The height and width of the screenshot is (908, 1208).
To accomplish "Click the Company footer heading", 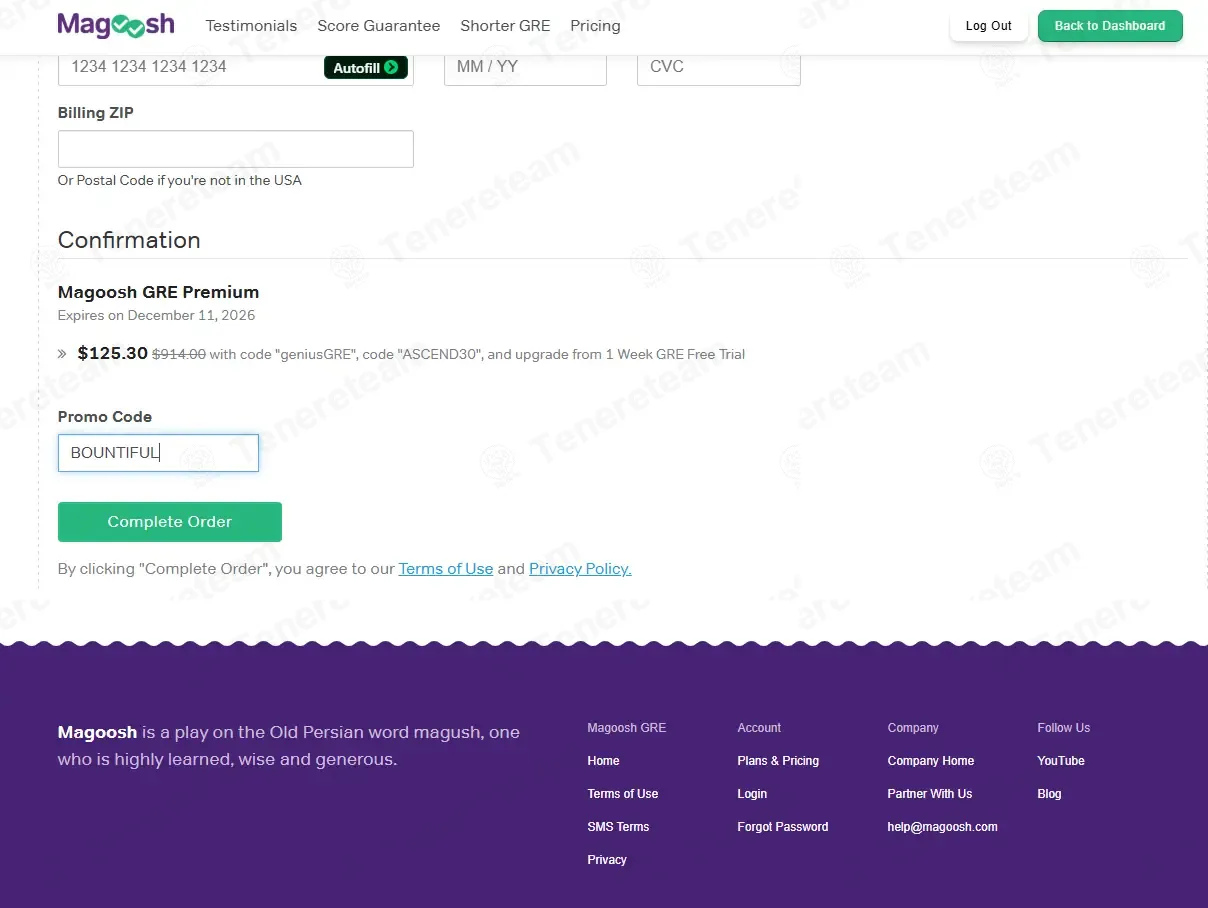I will click(913, 728).
